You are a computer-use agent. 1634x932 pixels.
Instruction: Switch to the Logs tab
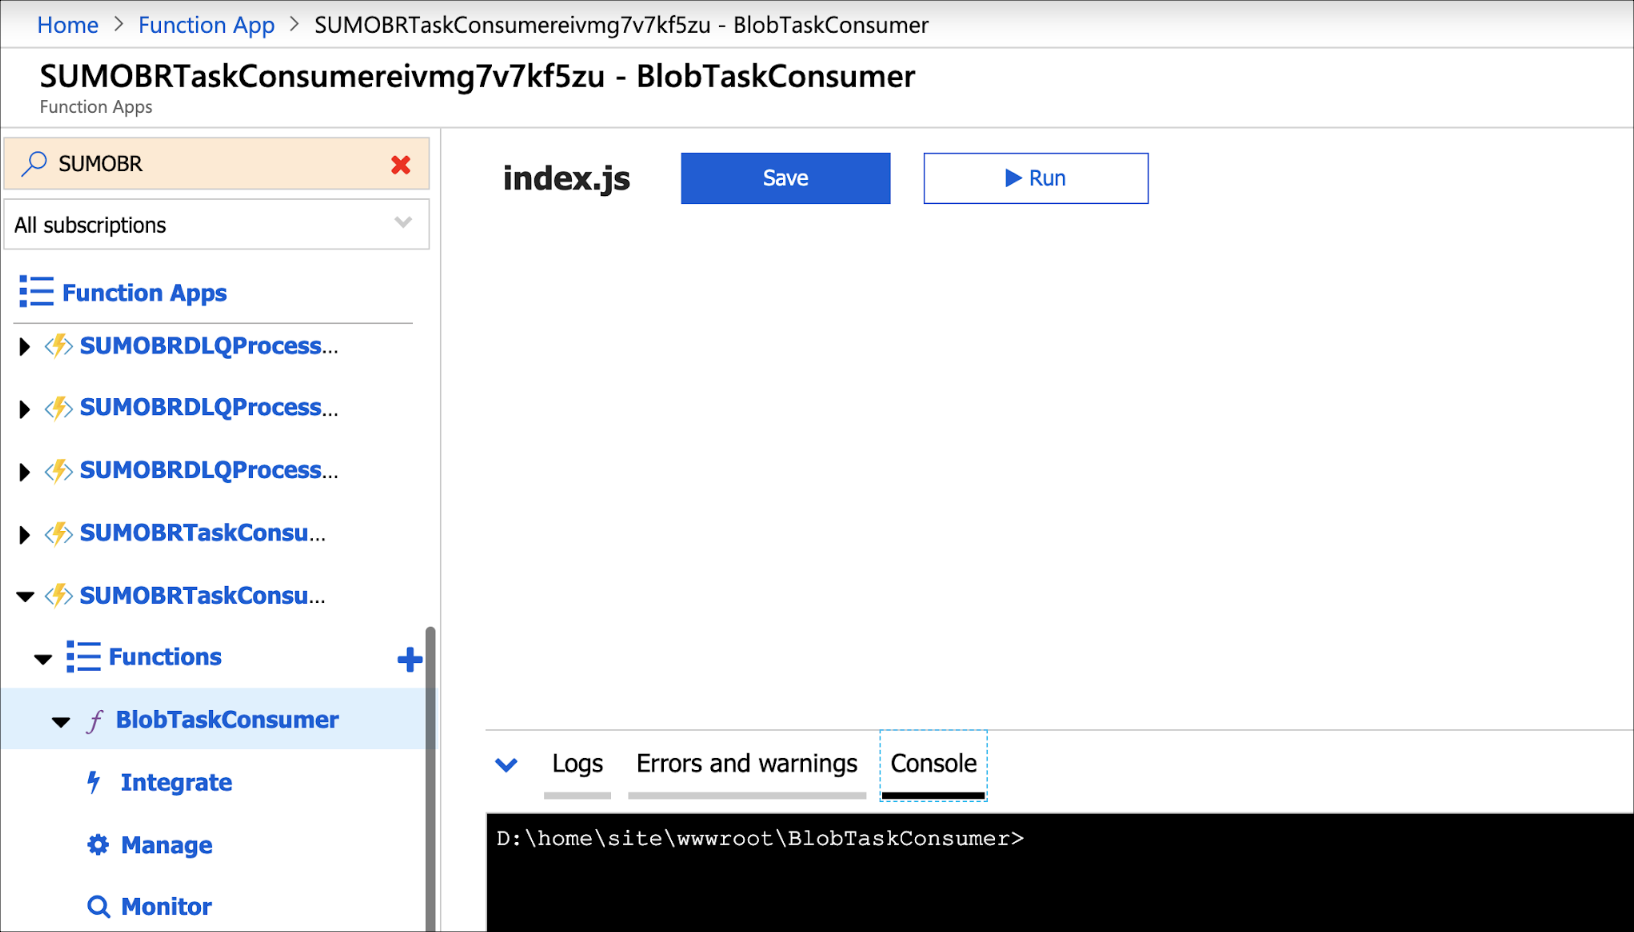577,764
